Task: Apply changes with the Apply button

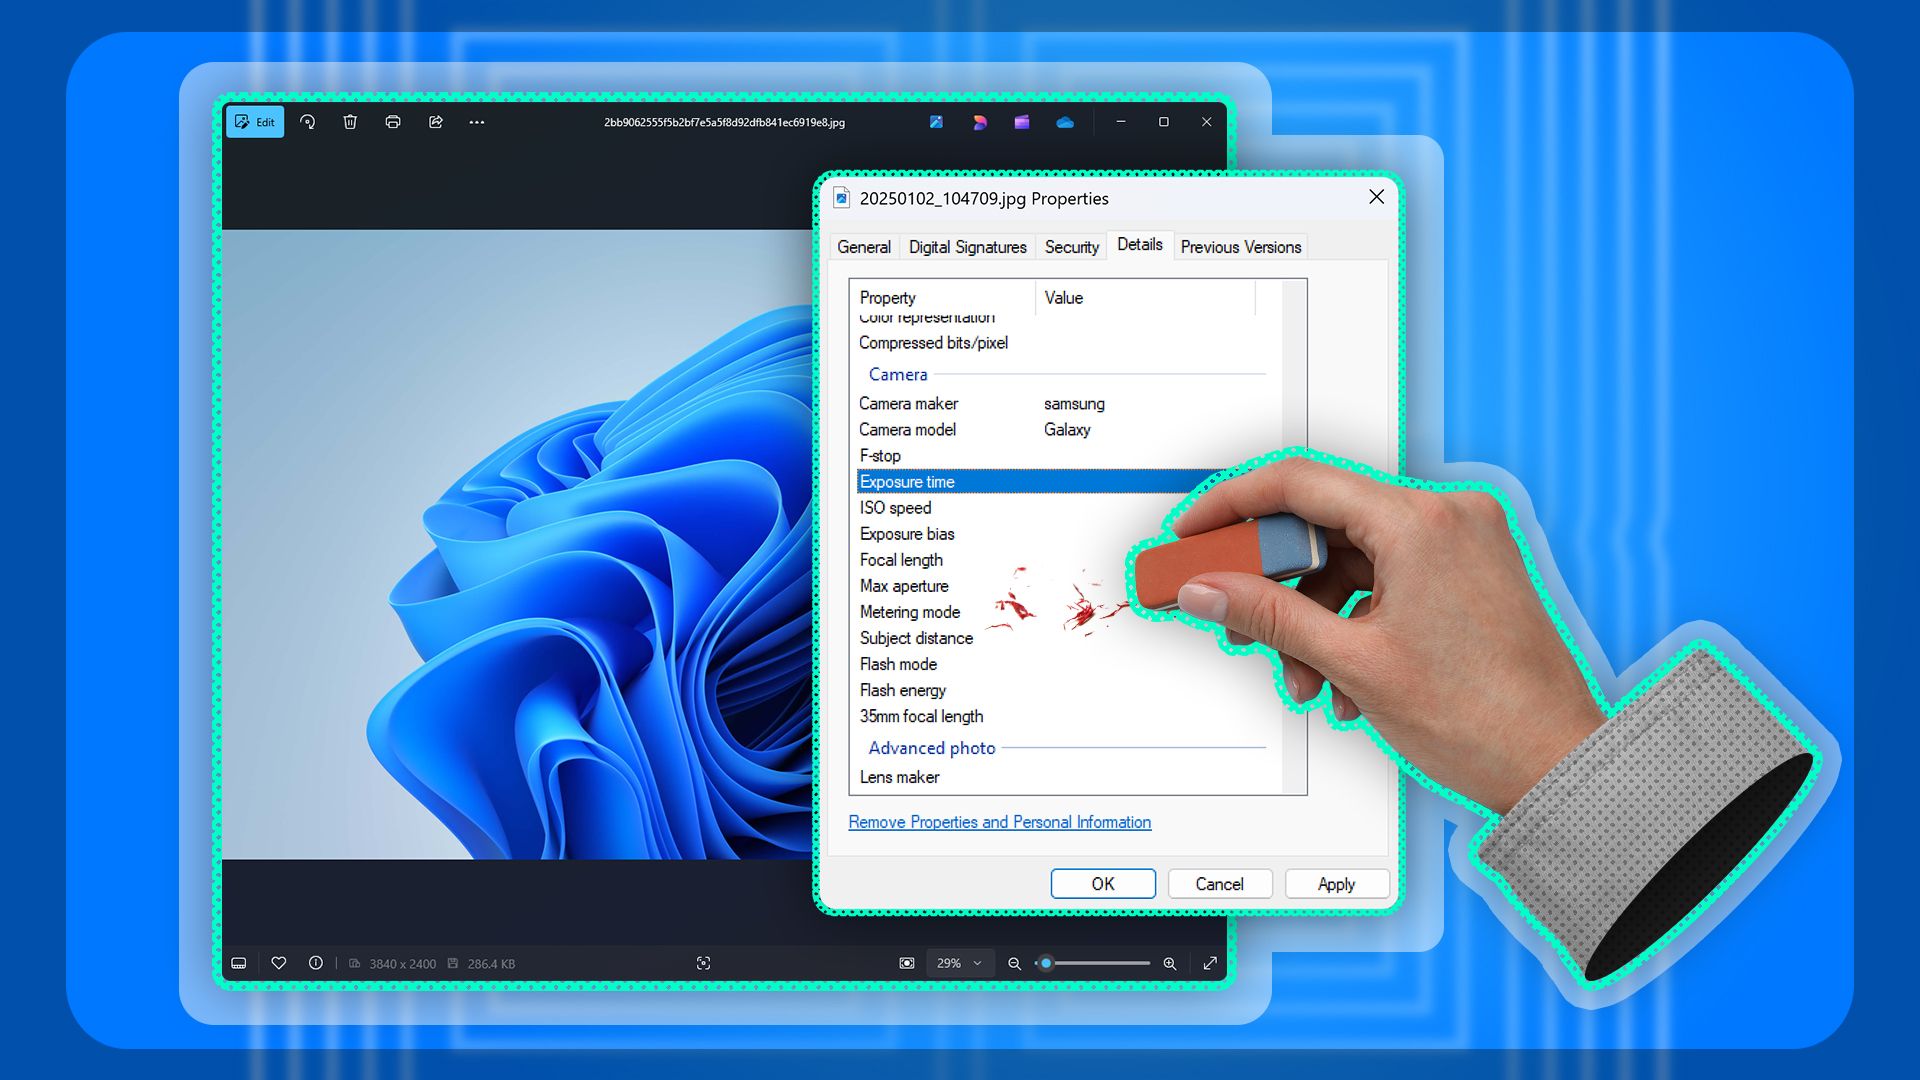Action: click(1336, 883)
